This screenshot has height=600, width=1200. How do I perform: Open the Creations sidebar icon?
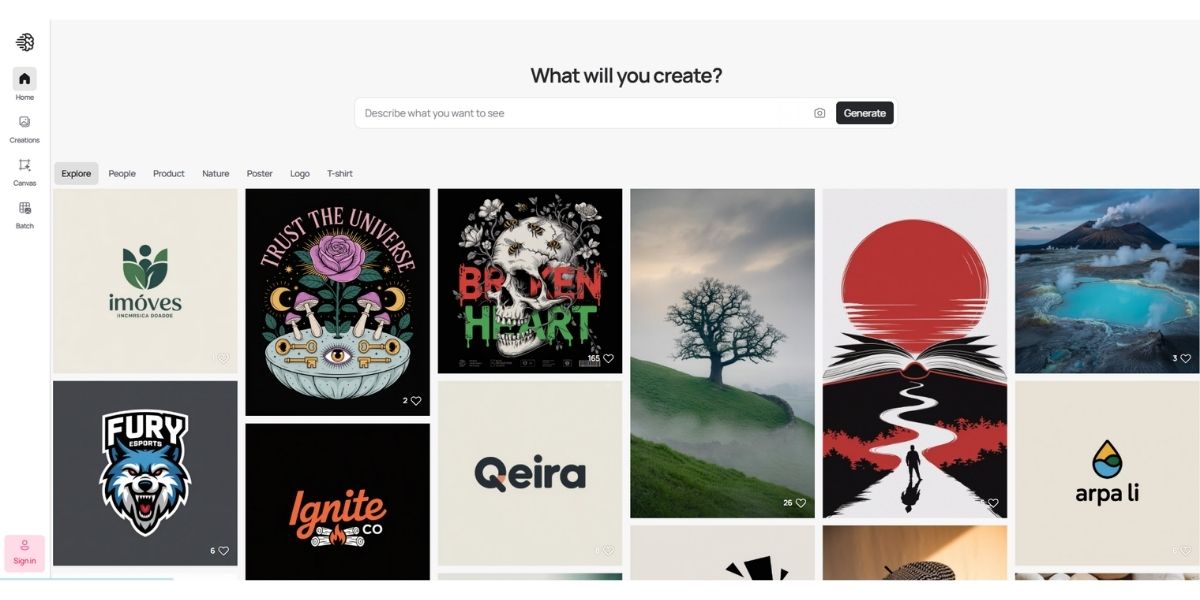(24, 122)
